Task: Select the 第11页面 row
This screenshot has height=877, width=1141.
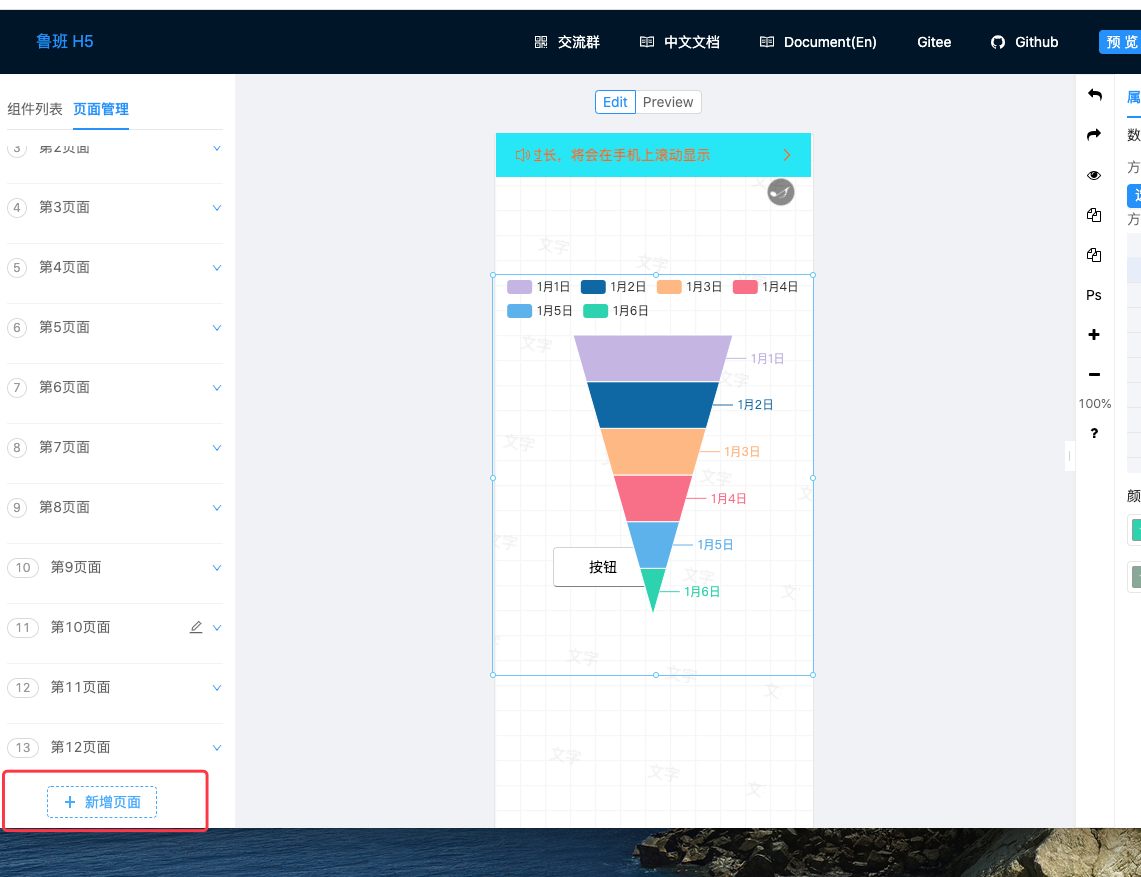Action: point(115,687)
